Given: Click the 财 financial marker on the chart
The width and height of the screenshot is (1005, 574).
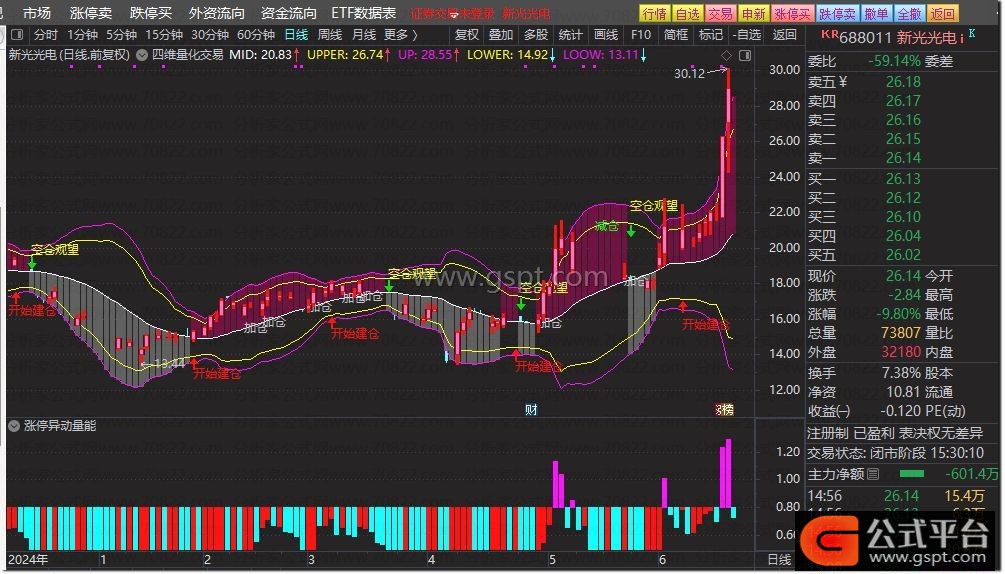Looking at the screenshot, I should (531, 410).
